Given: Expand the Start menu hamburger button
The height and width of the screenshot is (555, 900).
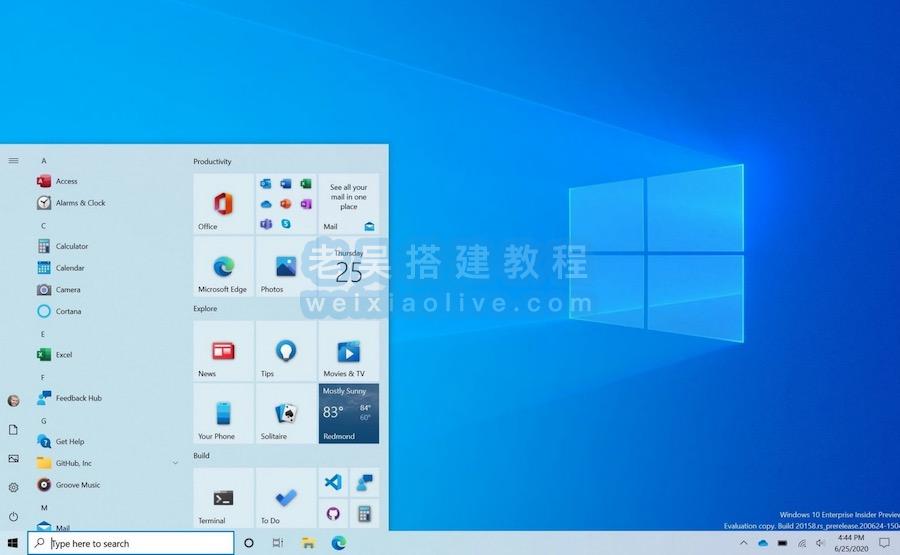Looking at the screenshot, I should [x=13, y=161].
